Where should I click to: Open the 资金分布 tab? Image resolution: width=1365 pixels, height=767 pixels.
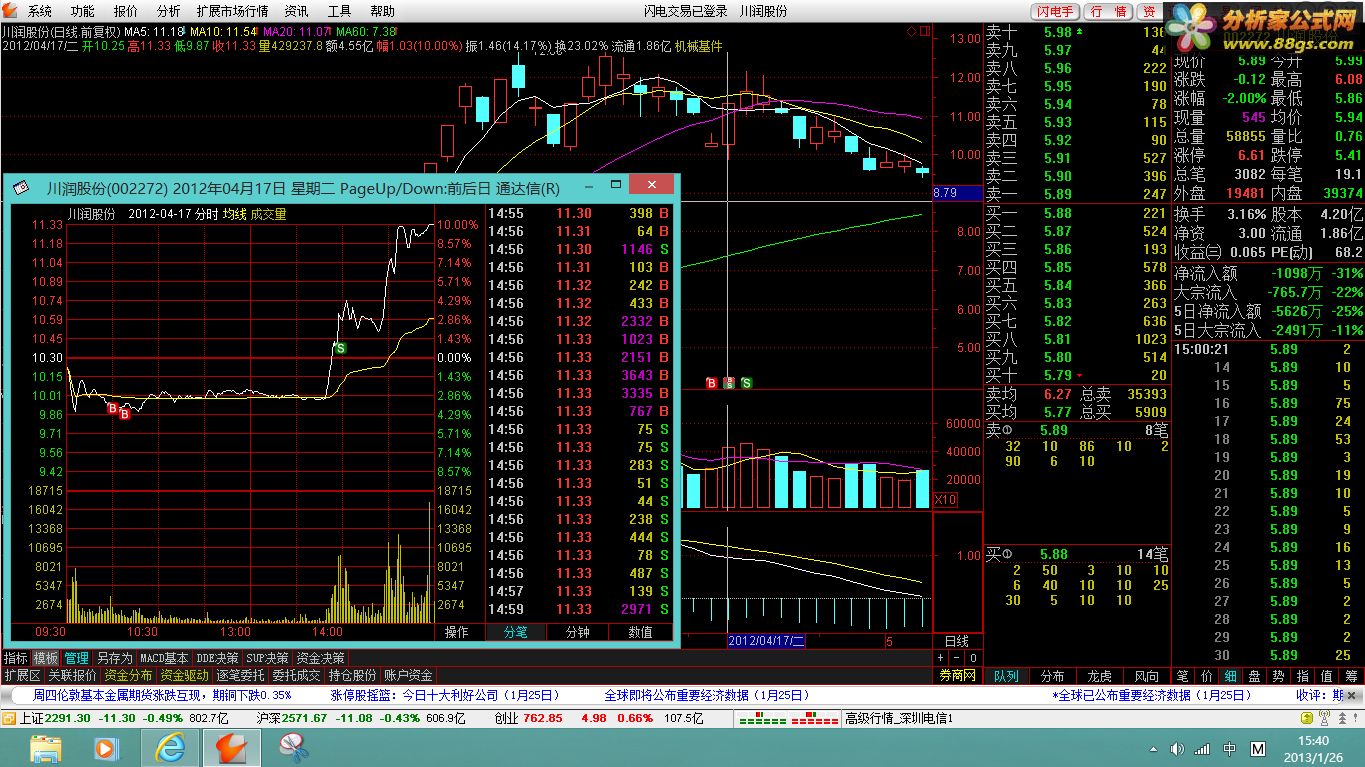click(x=129, y=676)
